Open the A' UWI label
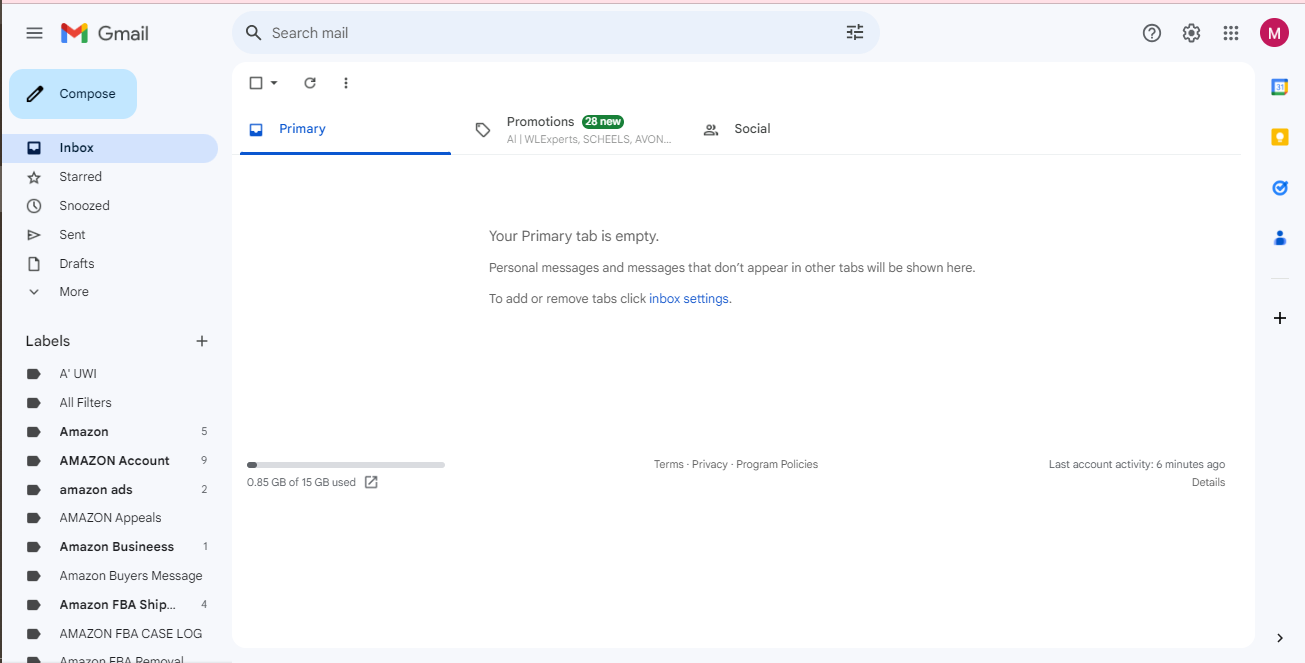The height and width of the screenshot is (663, 1305). tap(109, 374)
